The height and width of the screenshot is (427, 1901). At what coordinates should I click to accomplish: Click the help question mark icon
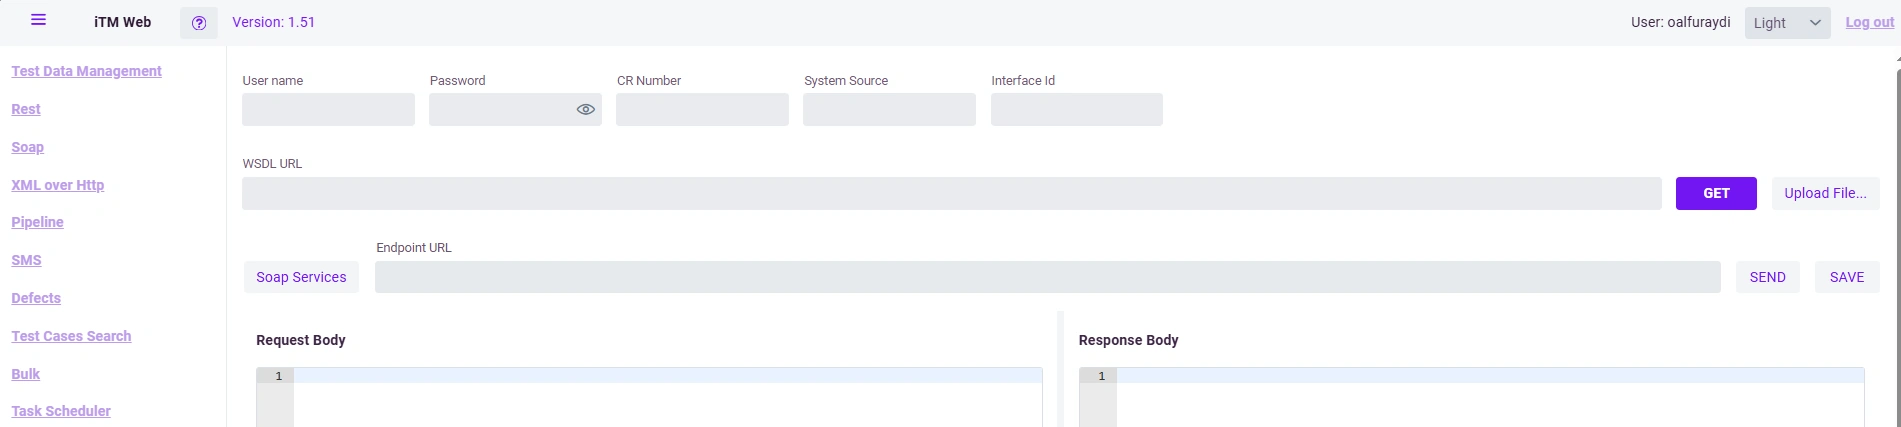tap(199, 23)
